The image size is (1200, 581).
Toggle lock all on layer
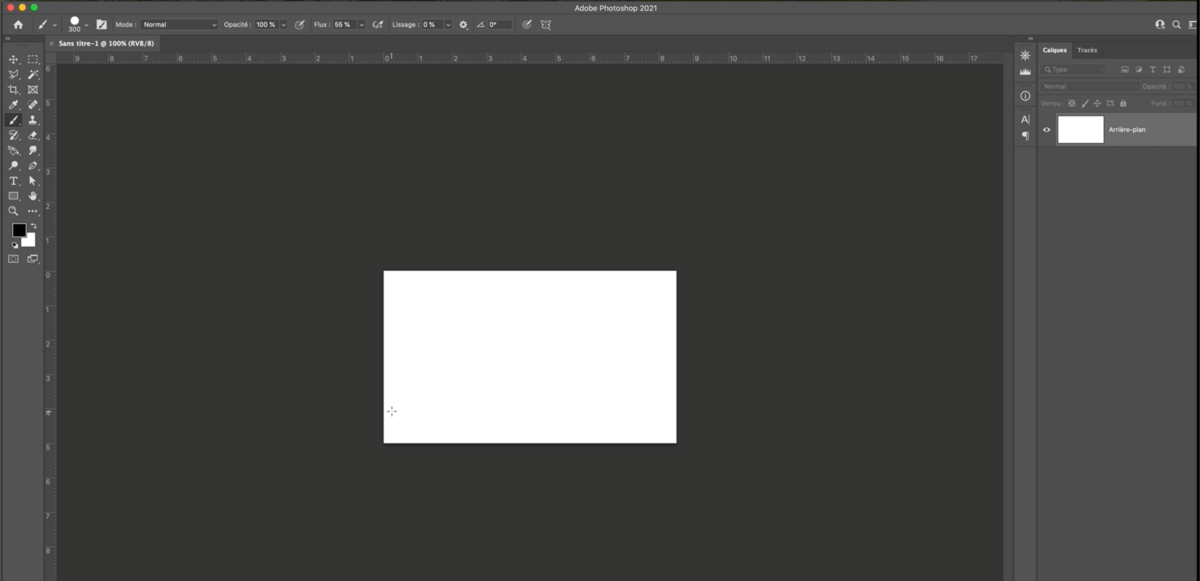(x=1123, y=103)
